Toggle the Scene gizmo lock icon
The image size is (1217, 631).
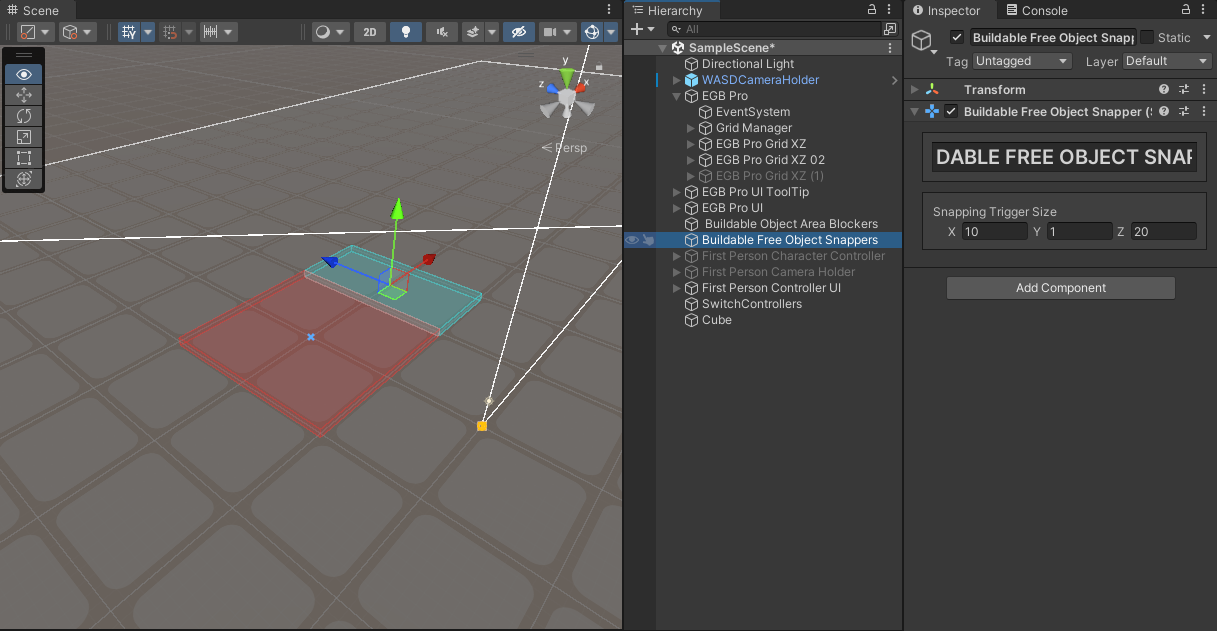coord(599,68)
